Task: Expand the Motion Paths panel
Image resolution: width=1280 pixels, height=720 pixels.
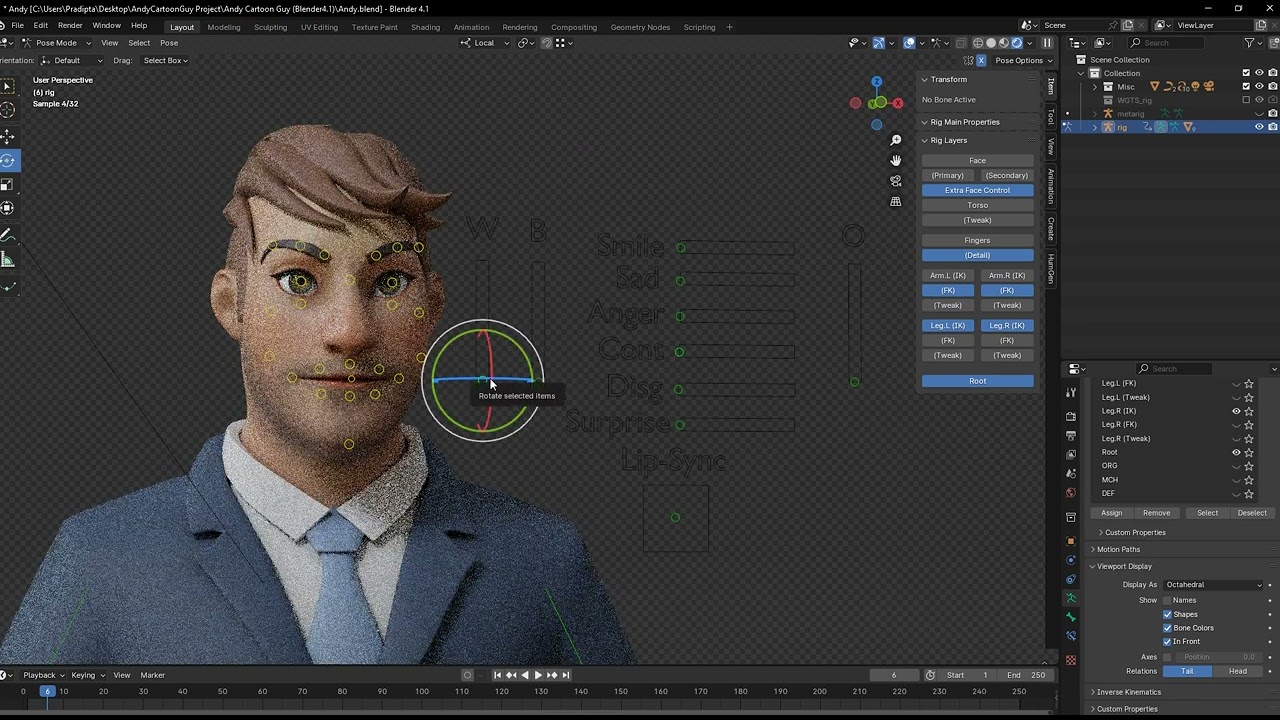Action: (x=1118, y=549)
